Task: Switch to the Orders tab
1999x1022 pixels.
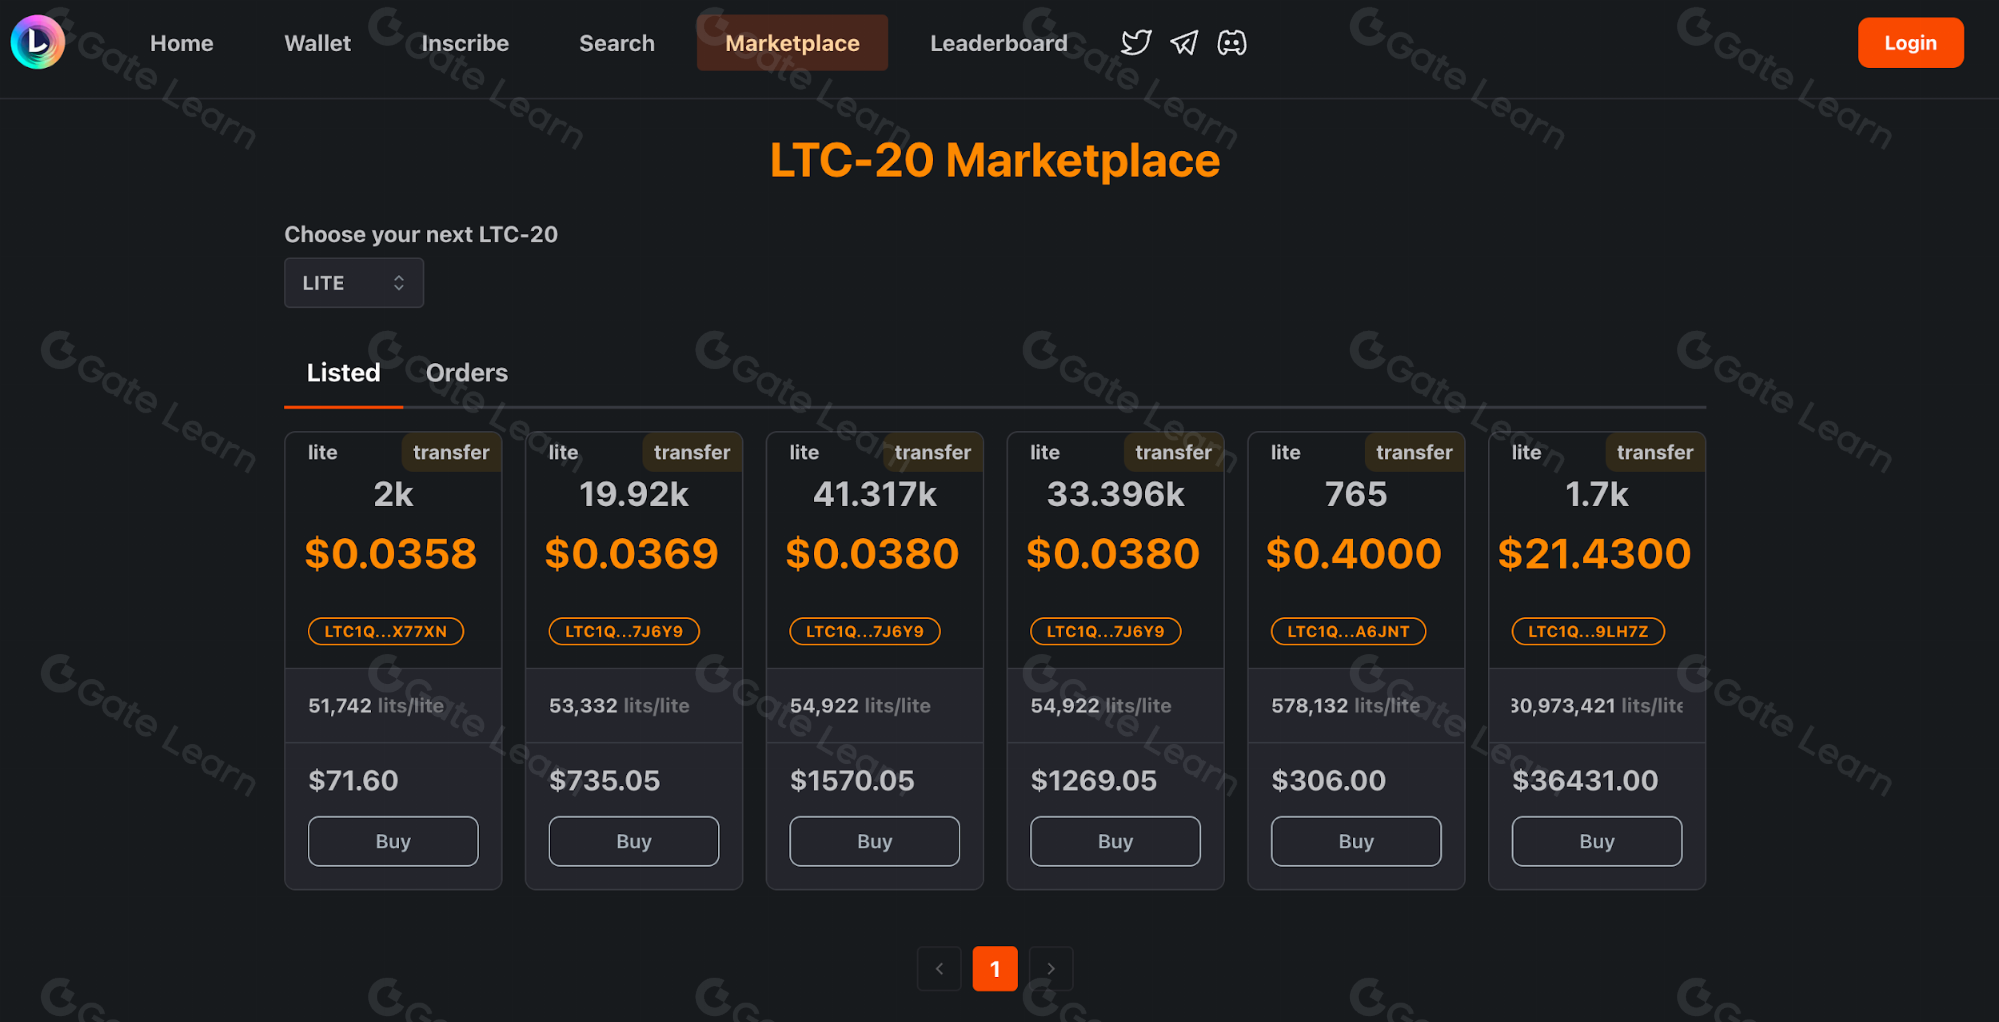Action: [x=467, y=373]
